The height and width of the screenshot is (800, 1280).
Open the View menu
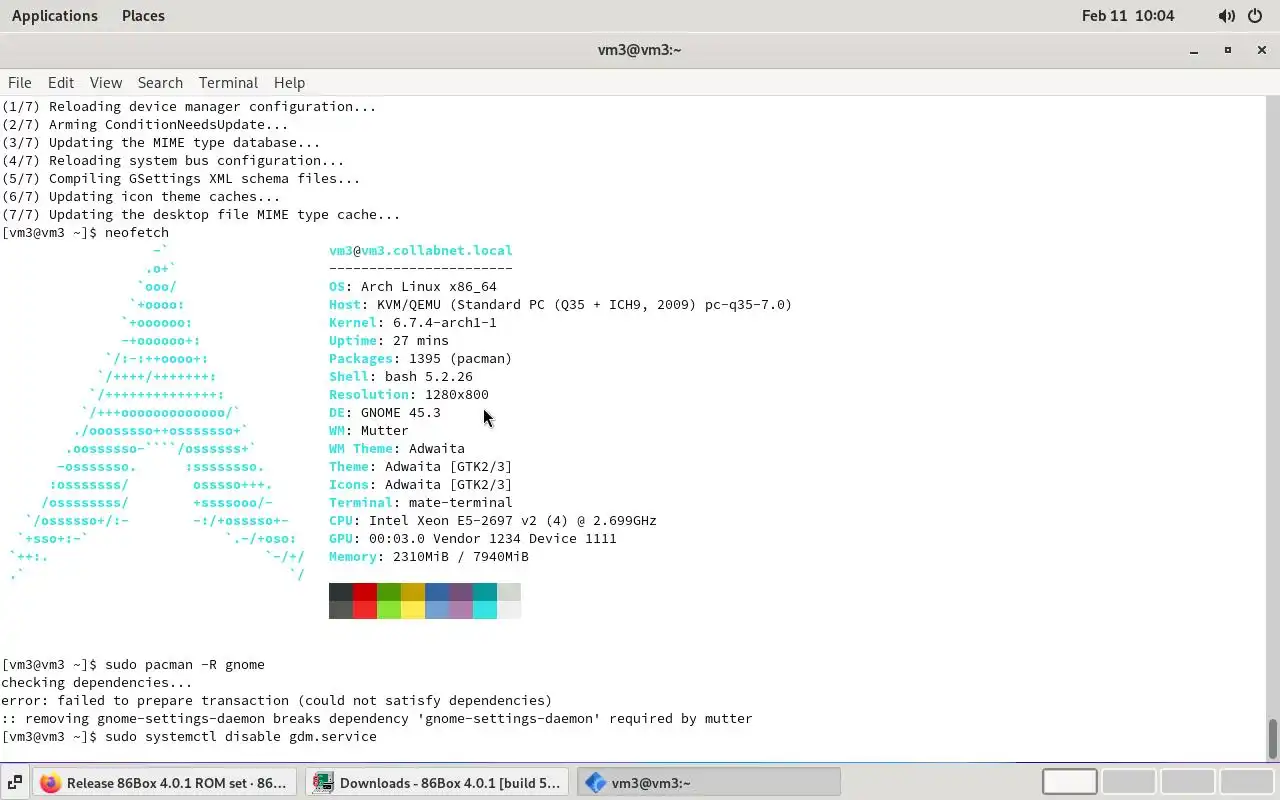(105, 83)
